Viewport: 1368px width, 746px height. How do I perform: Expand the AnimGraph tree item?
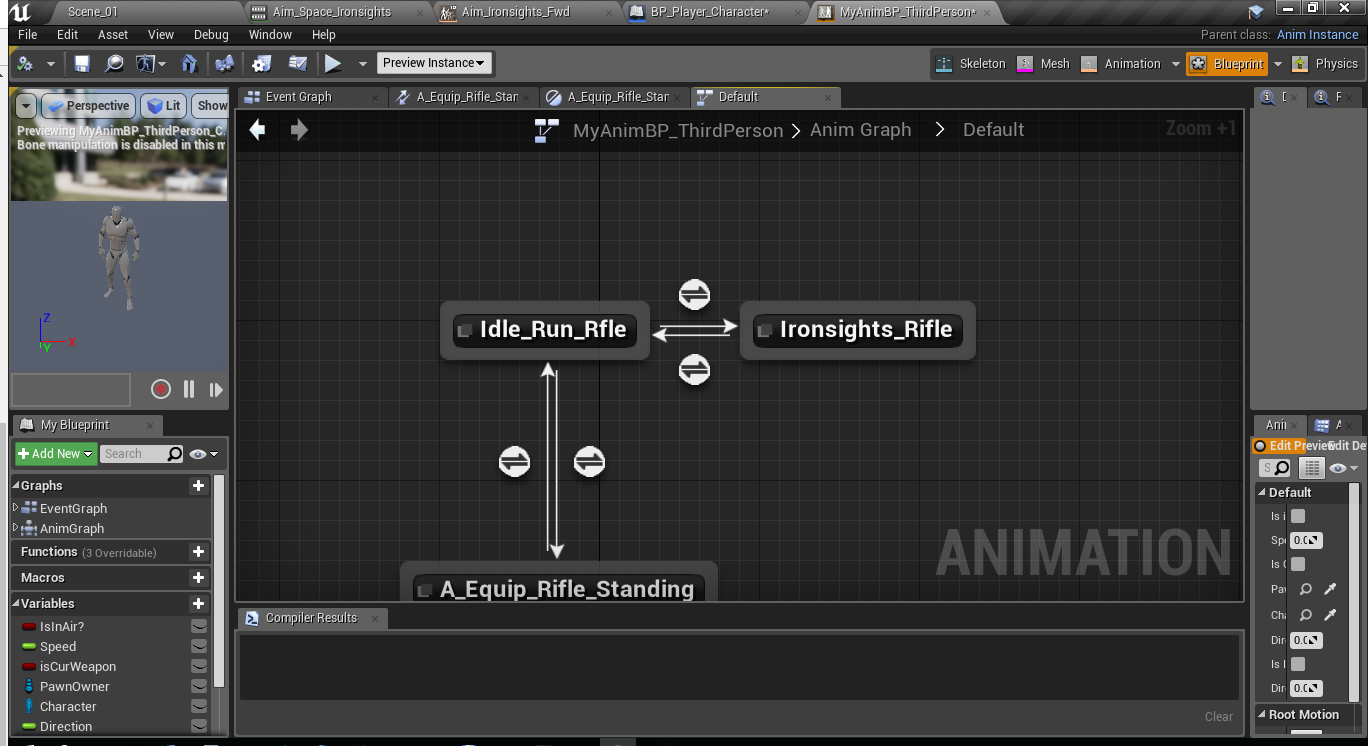[15, 528]
